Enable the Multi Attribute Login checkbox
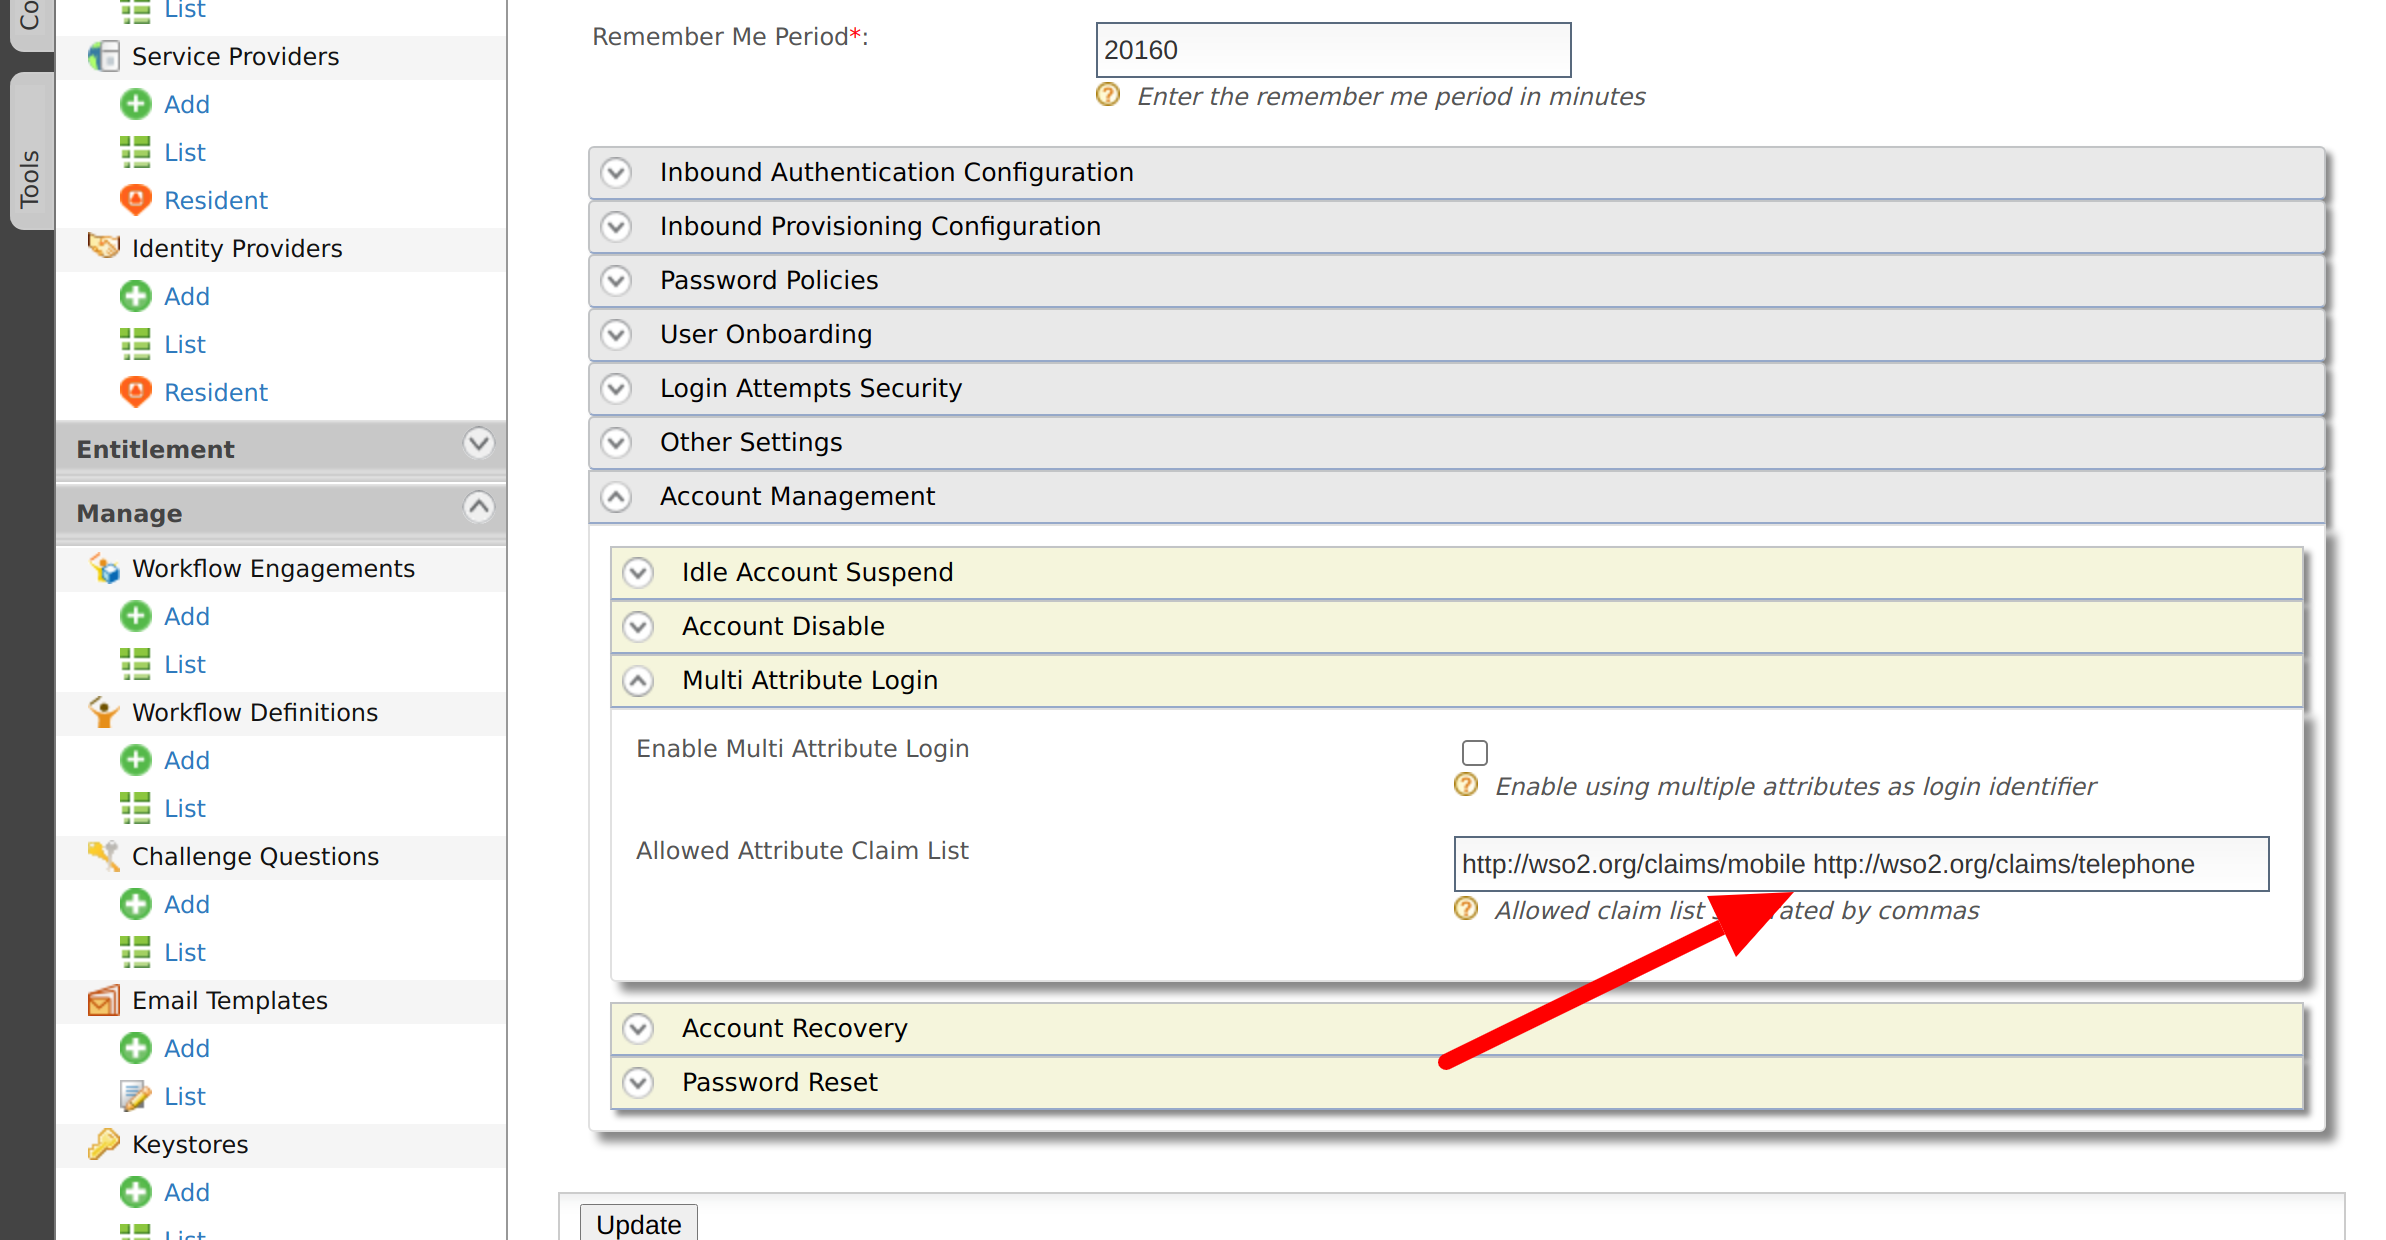2386x1240 pixels. (1474, 752)
